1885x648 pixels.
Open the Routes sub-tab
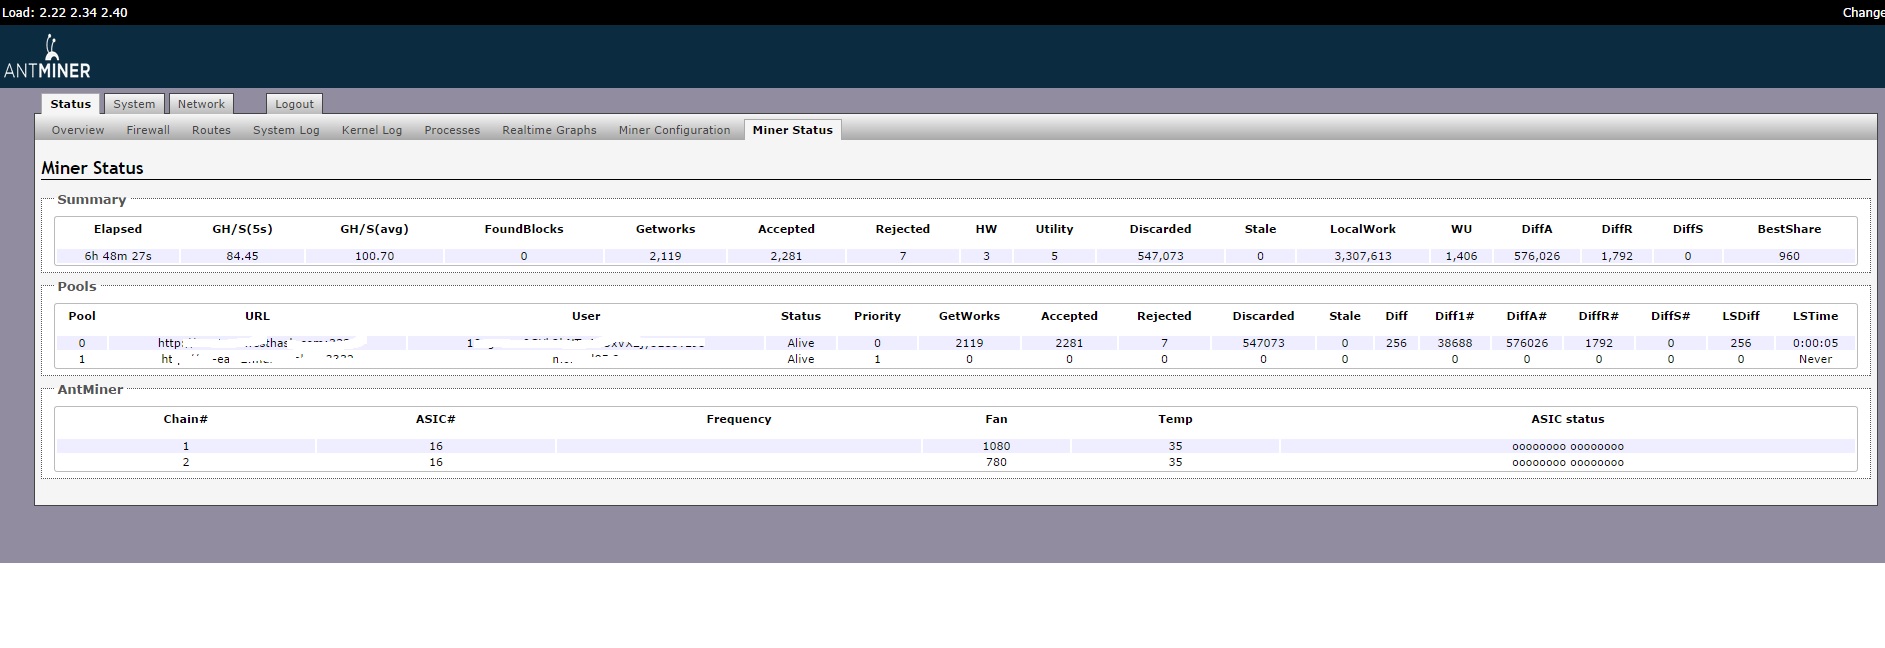click(x=211, y=130)
